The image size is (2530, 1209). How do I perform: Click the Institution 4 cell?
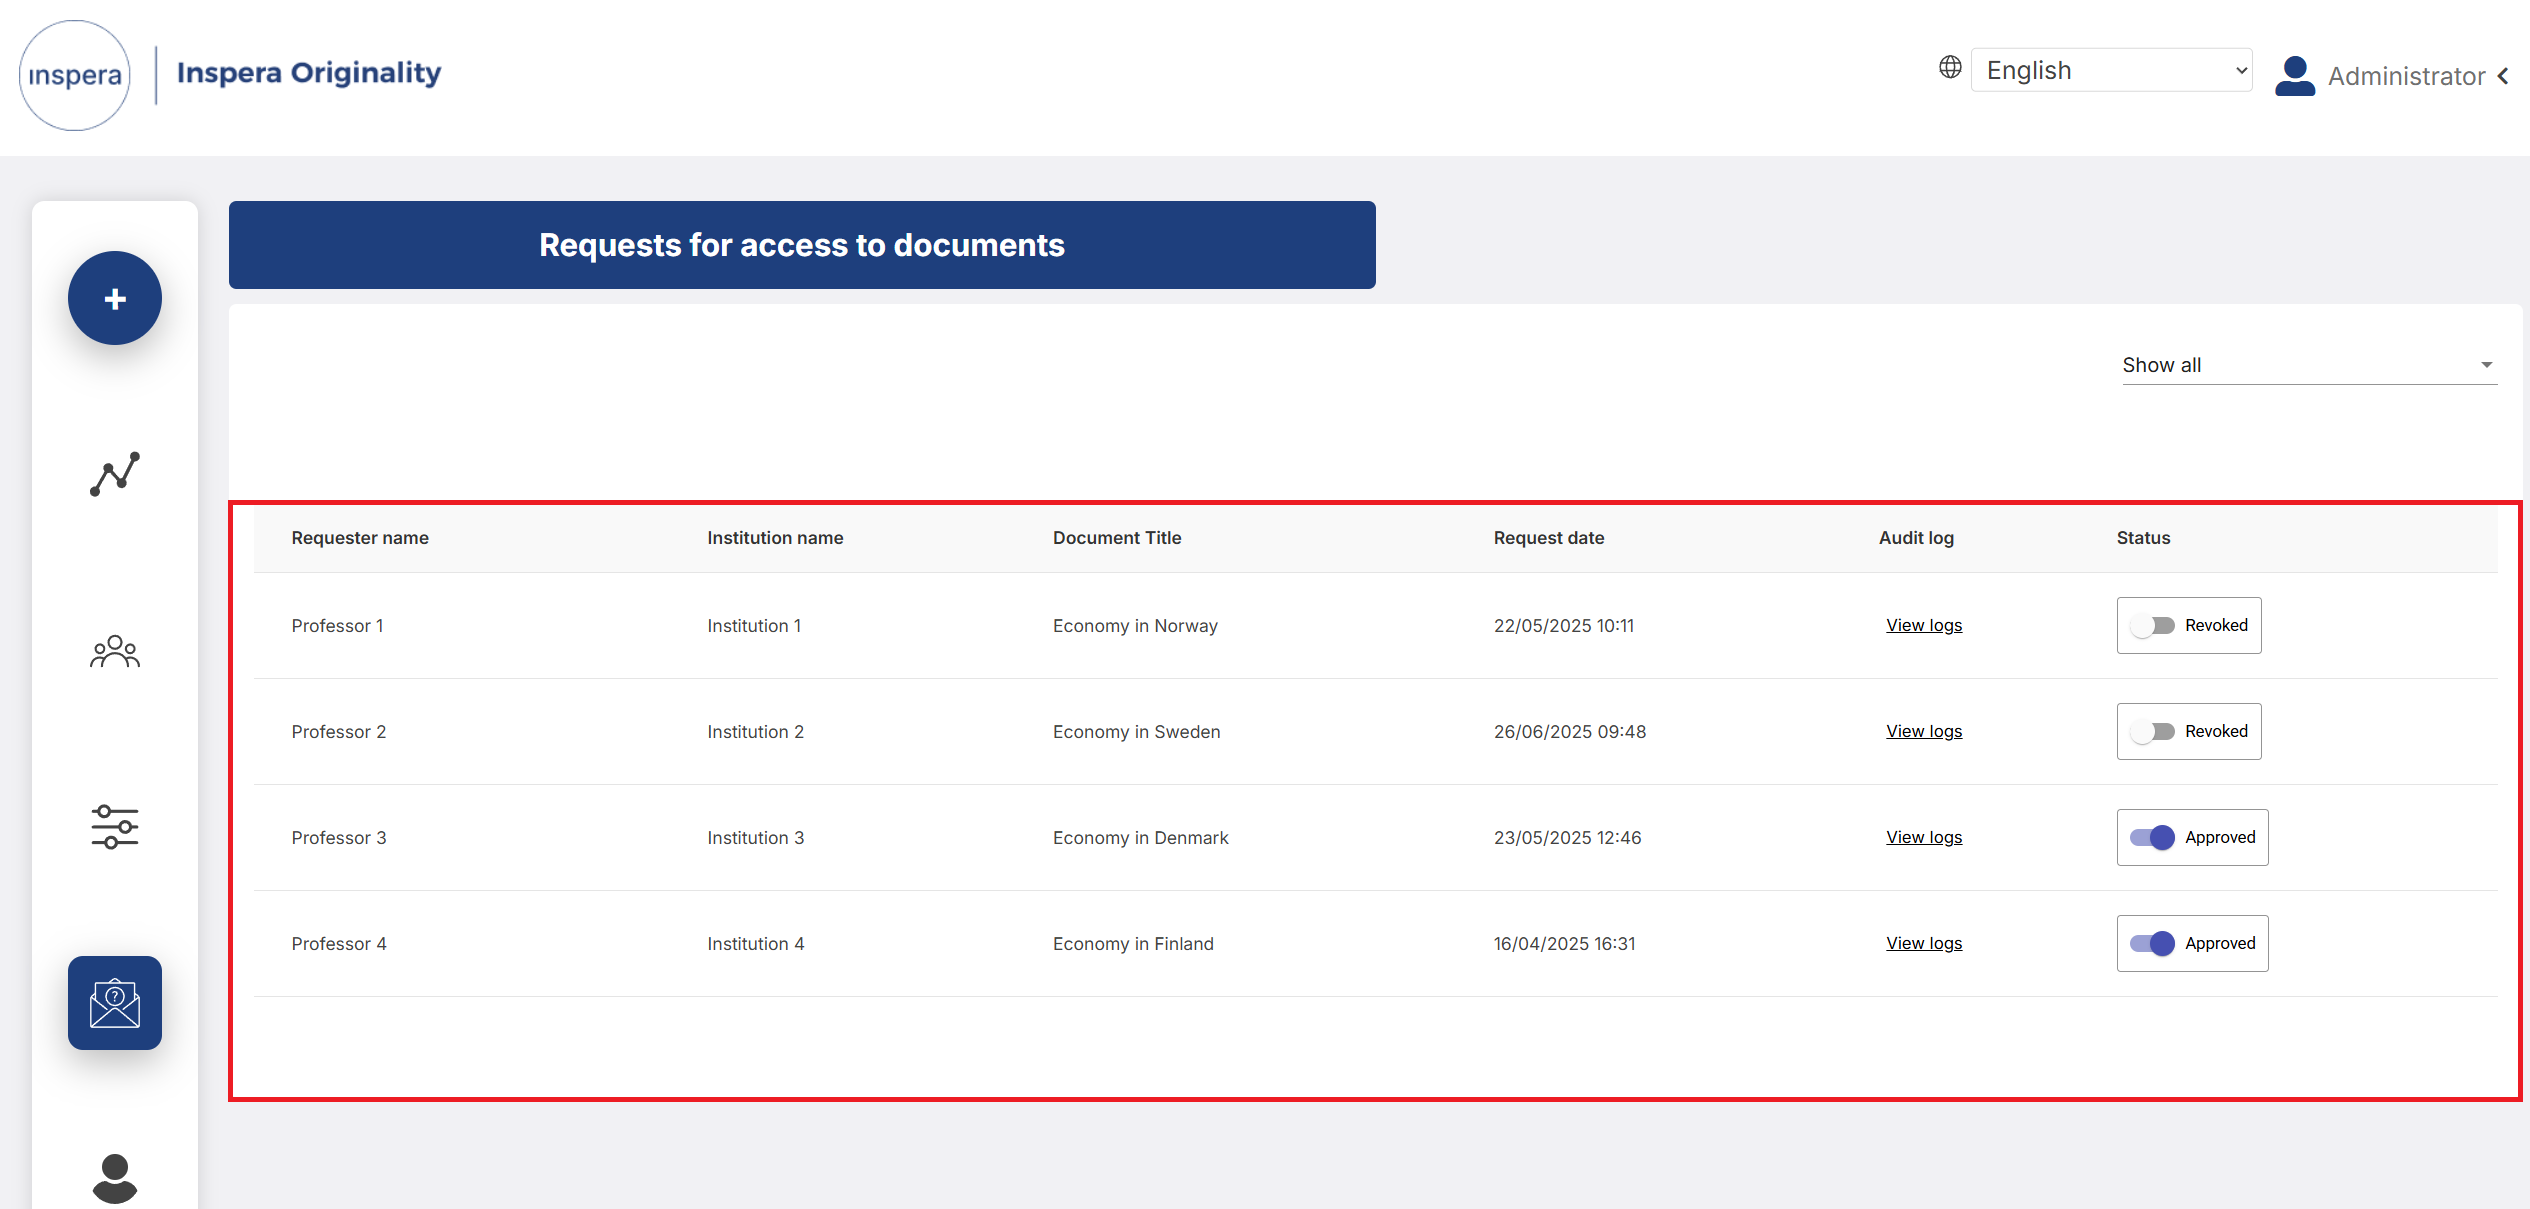(755, 944)
